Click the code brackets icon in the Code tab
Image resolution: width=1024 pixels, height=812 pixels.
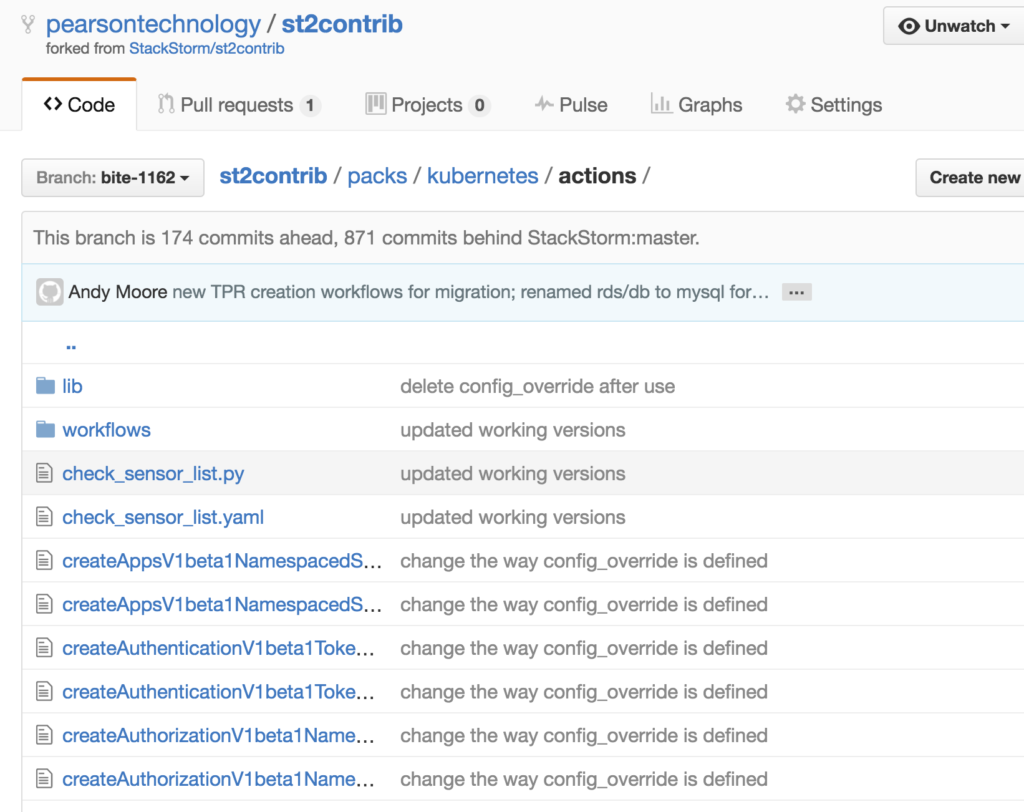tap(53, 104)
